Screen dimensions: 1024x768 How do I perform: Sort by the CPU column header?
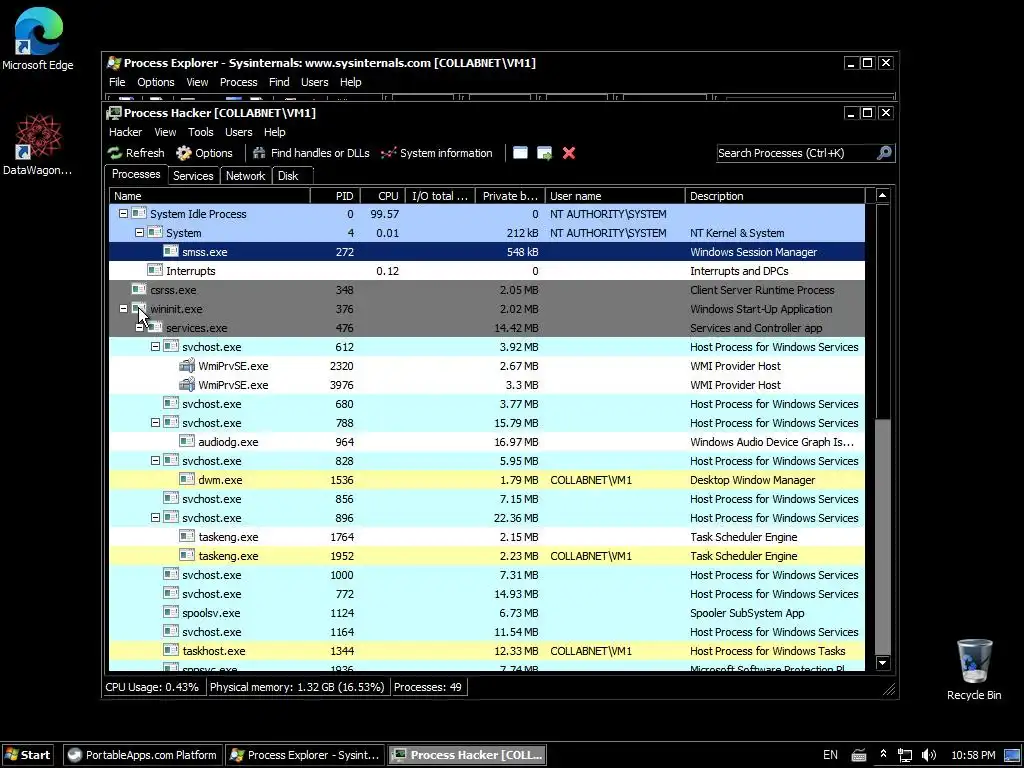[x=382, y=196]
